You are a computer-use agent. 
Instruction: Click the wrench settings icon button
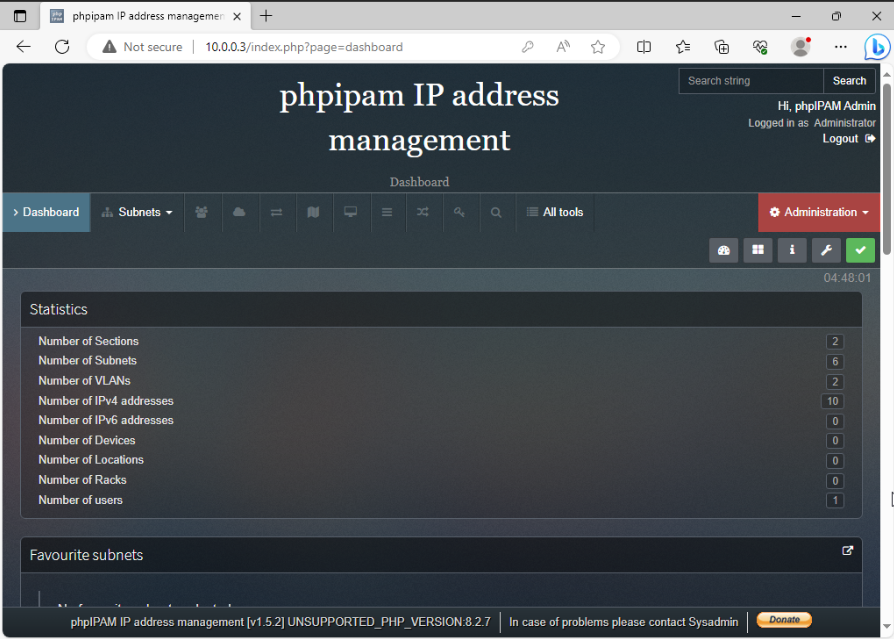click(826, 250)
